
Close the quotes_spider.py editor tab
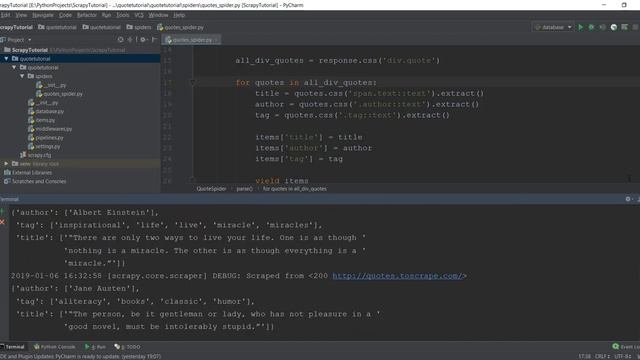(217, 40)
